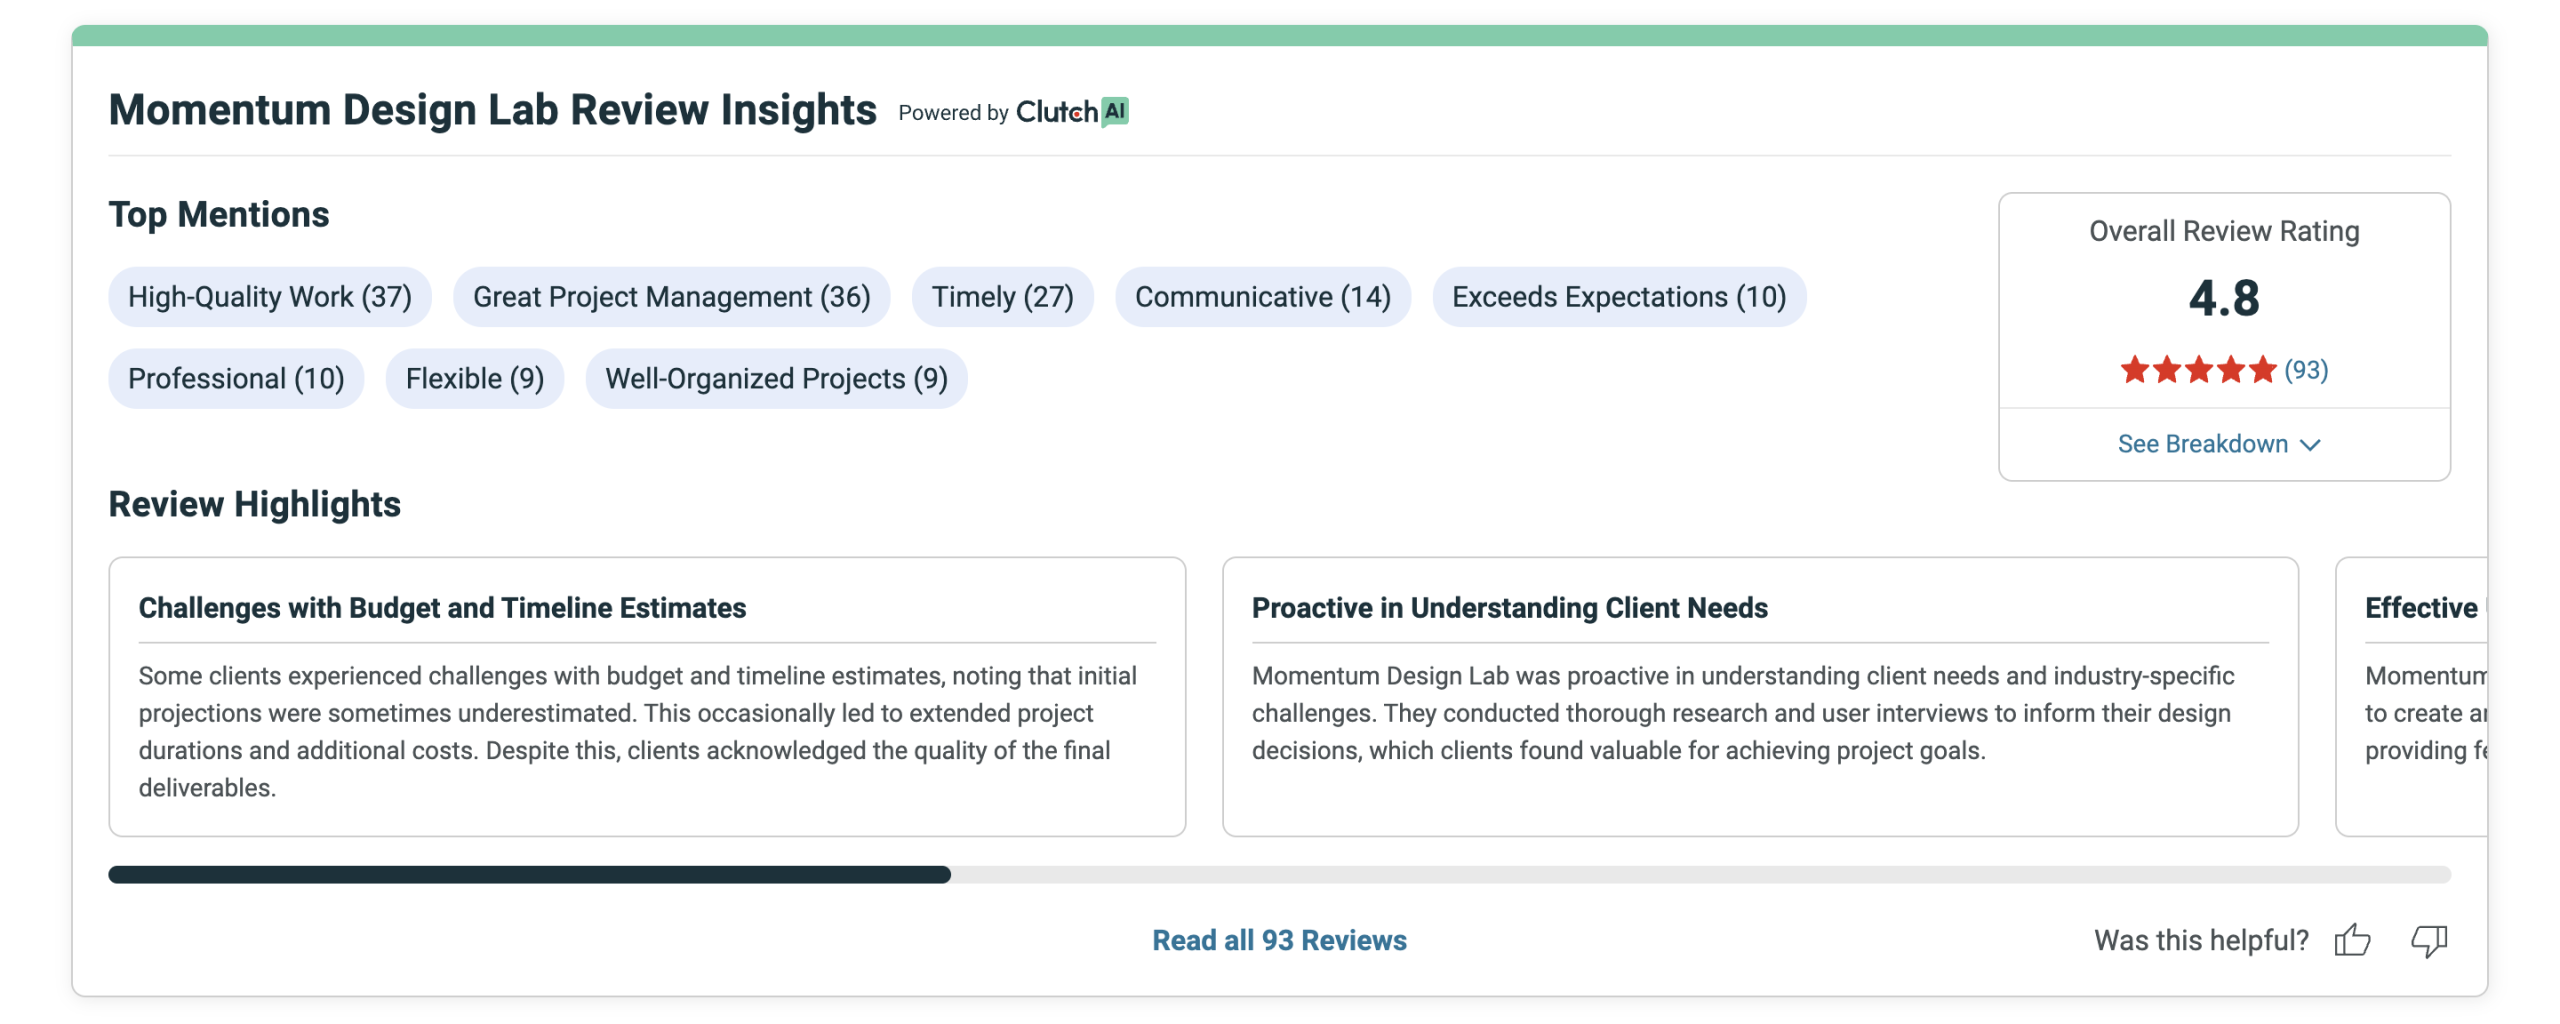2560x1024 pixels.
Task: Select the Timely (27) mention tag
Action: (x=1003, y=297)
